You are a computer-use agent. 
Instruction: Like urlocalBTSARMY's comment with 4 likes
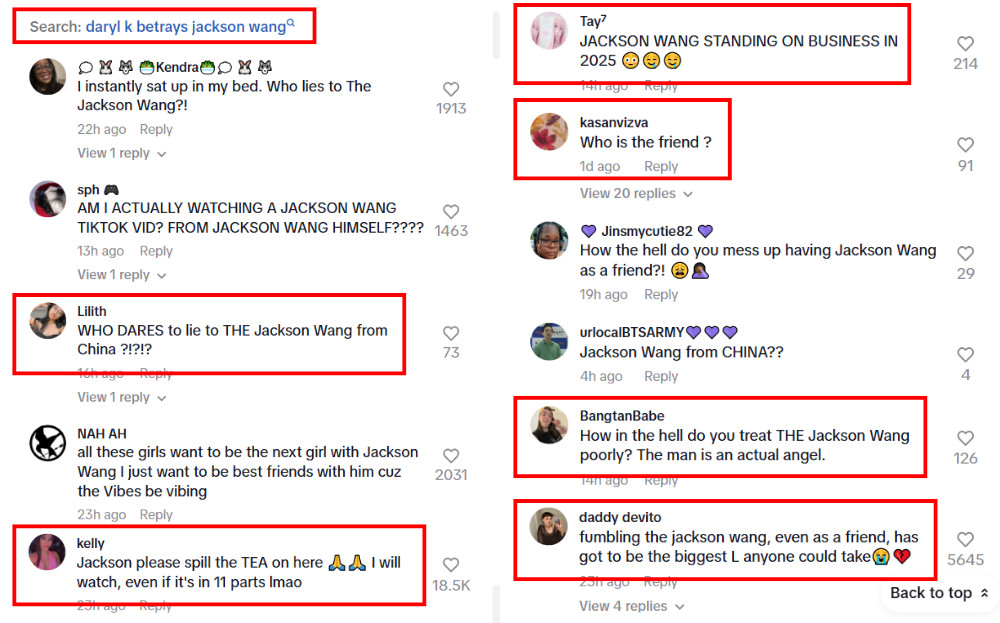pos(965,355)
